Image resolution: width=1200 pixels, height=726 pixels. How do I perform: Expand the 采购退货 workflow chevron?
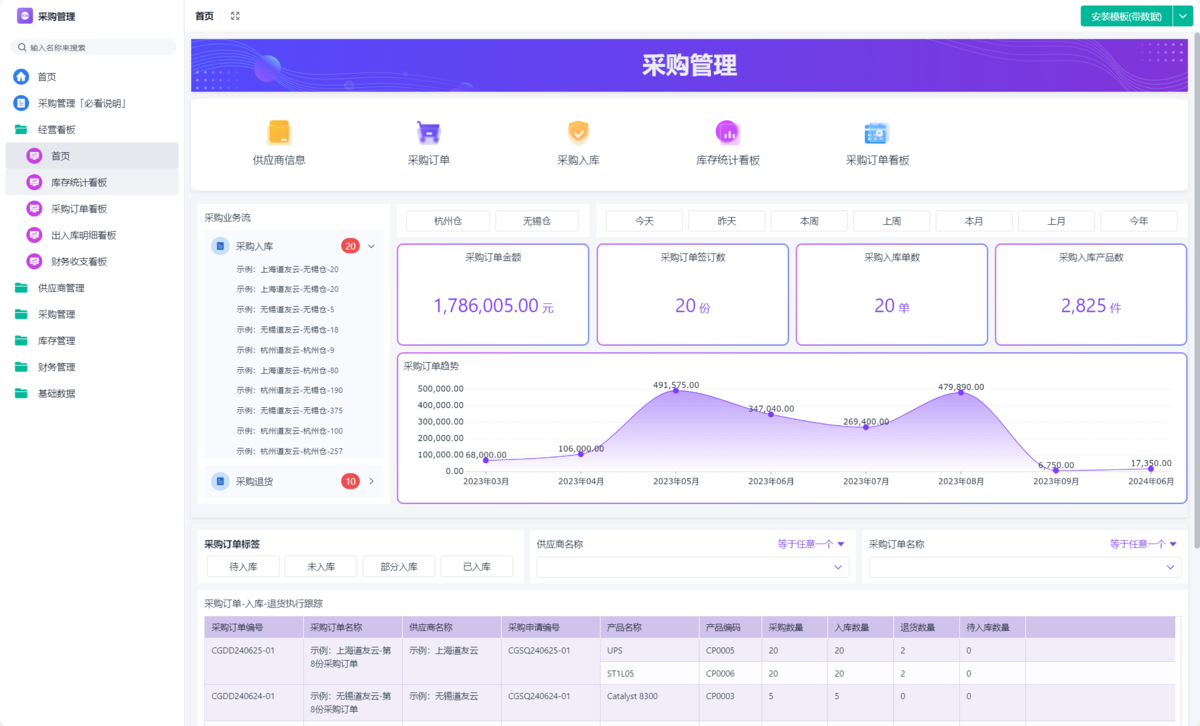tap(371, 481)
